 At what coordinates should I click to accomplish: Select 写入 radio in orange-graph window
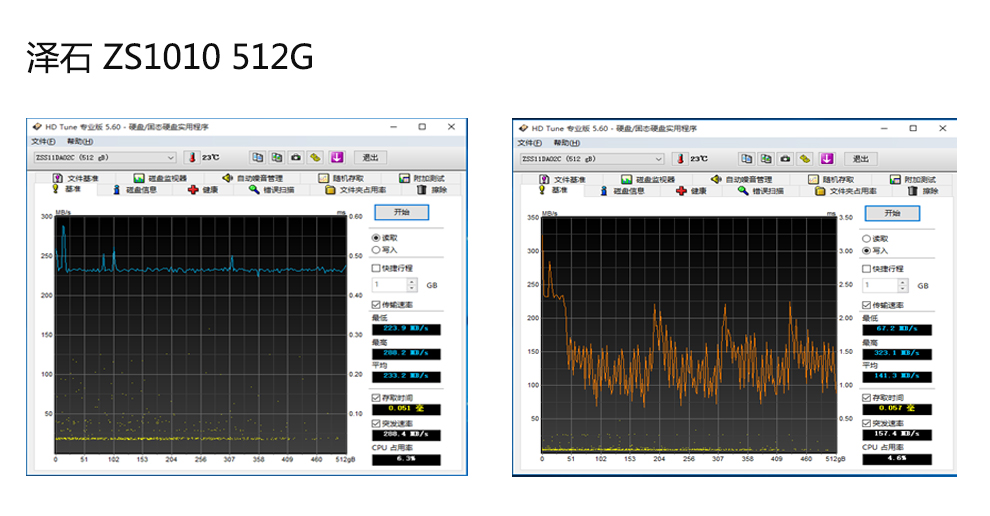[866, 251]
